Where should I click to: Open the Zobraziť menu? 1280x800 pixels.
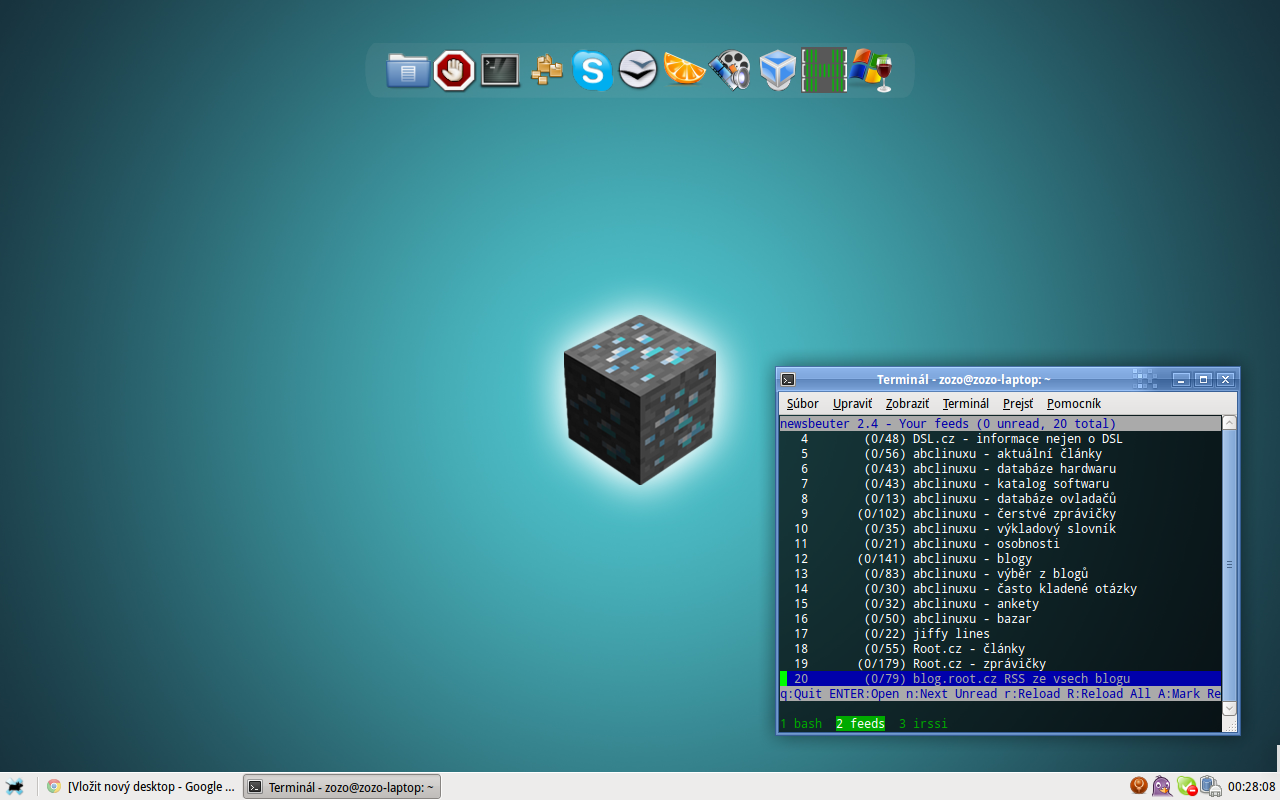tap(907, 404)
